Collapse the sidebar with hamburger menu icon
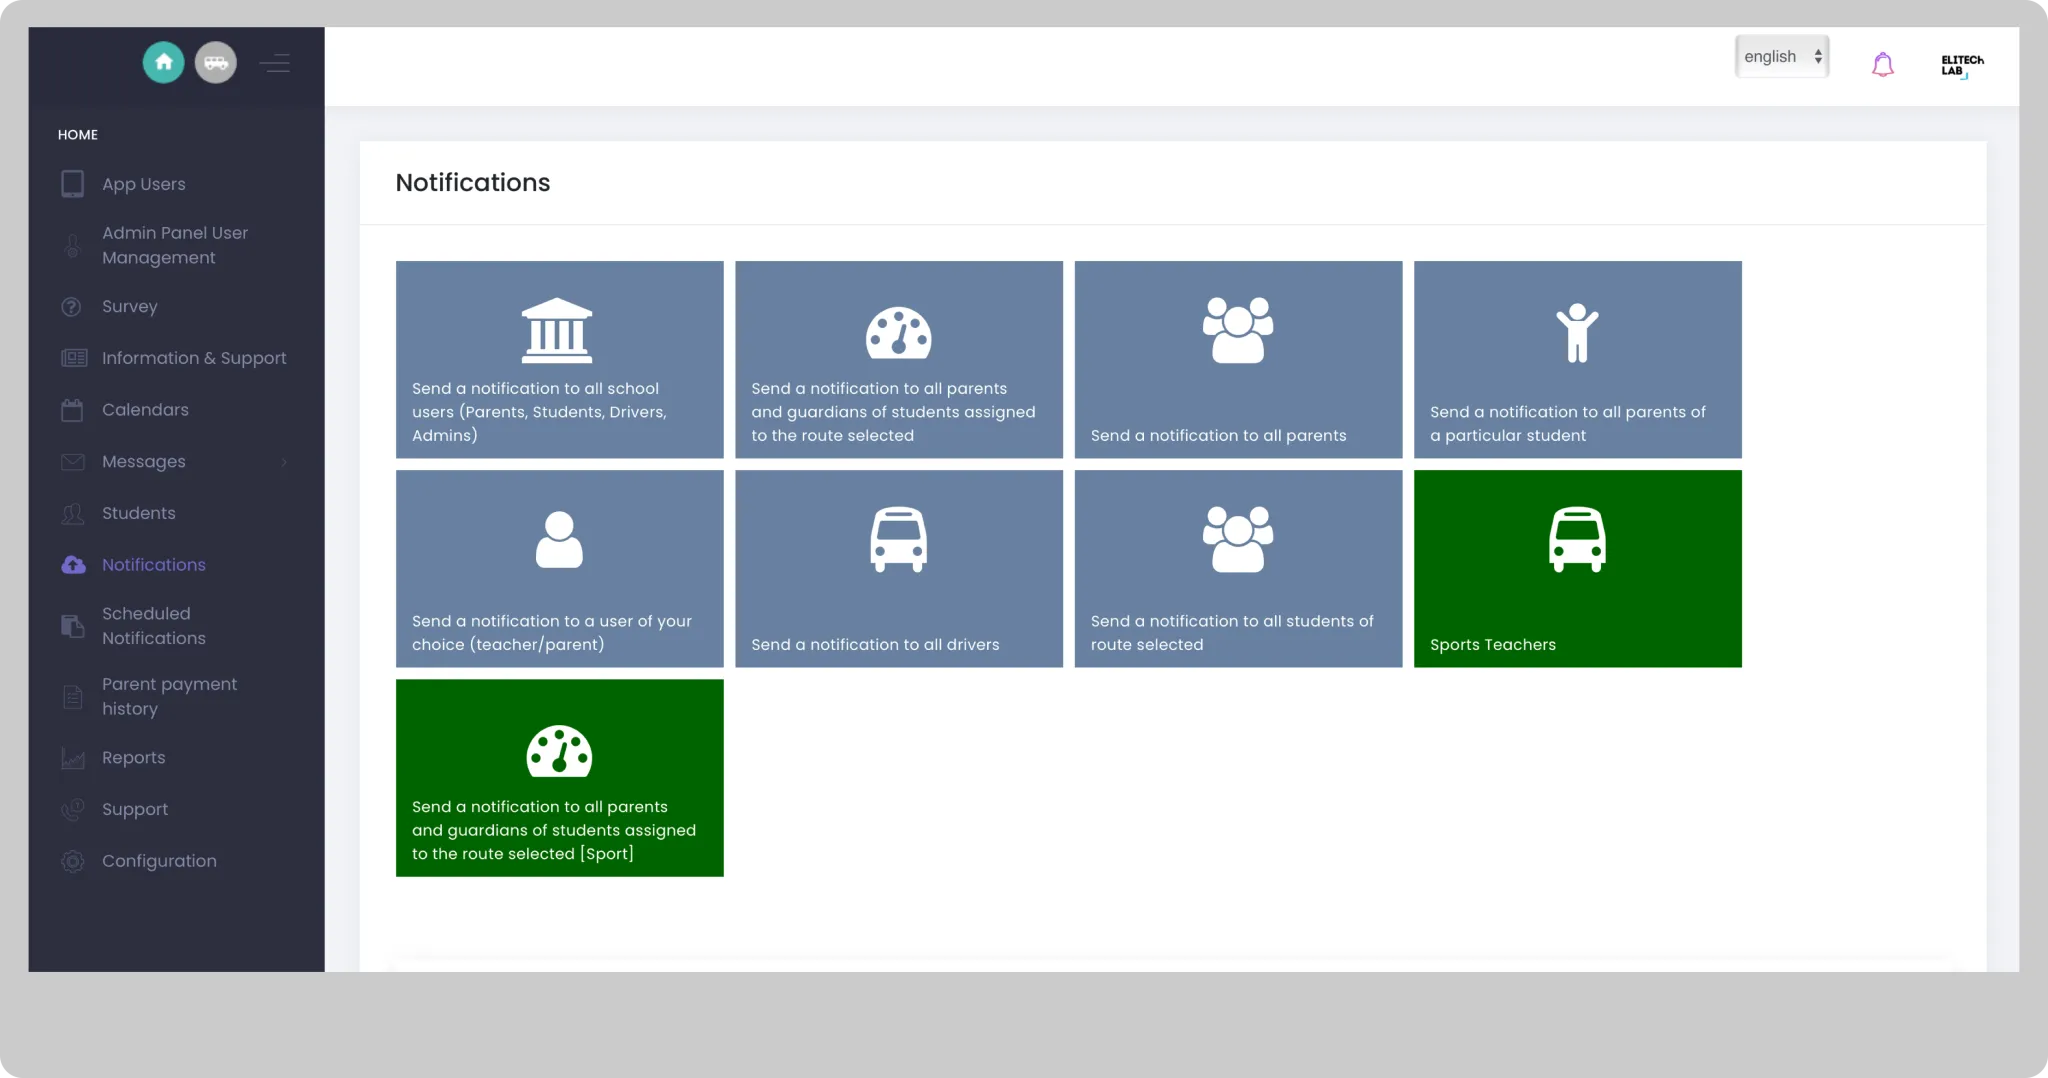 [x=274, y=63]
